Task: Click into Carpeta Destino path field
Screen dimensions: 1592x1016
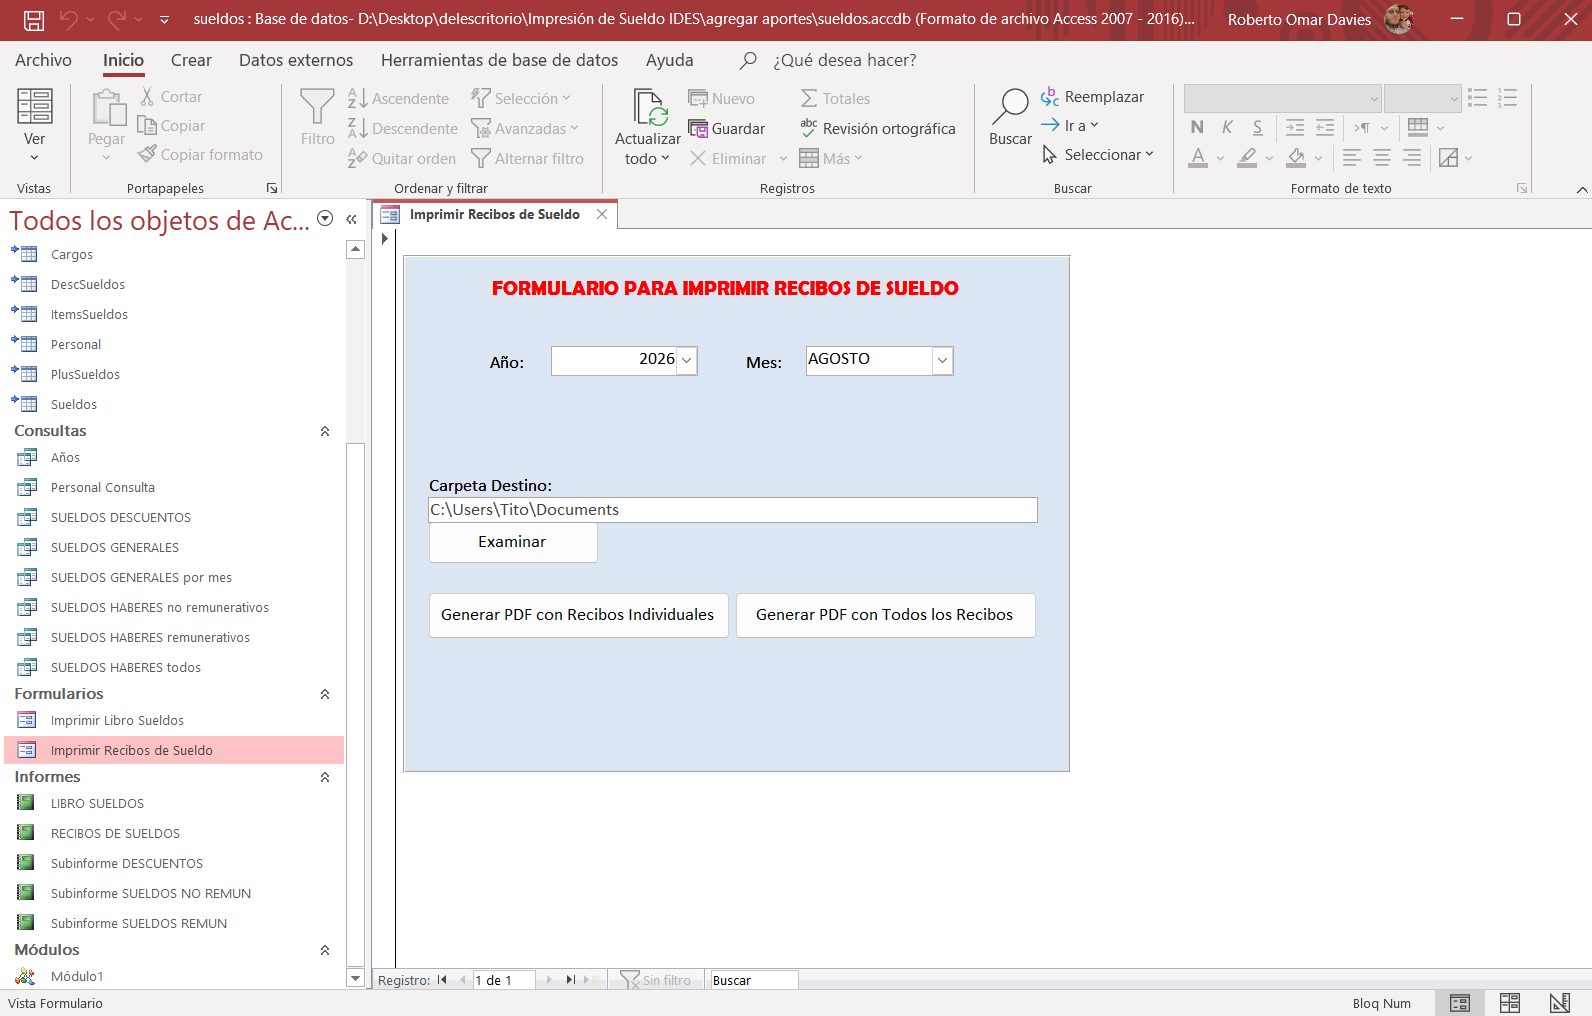Action: coord(733,510)
